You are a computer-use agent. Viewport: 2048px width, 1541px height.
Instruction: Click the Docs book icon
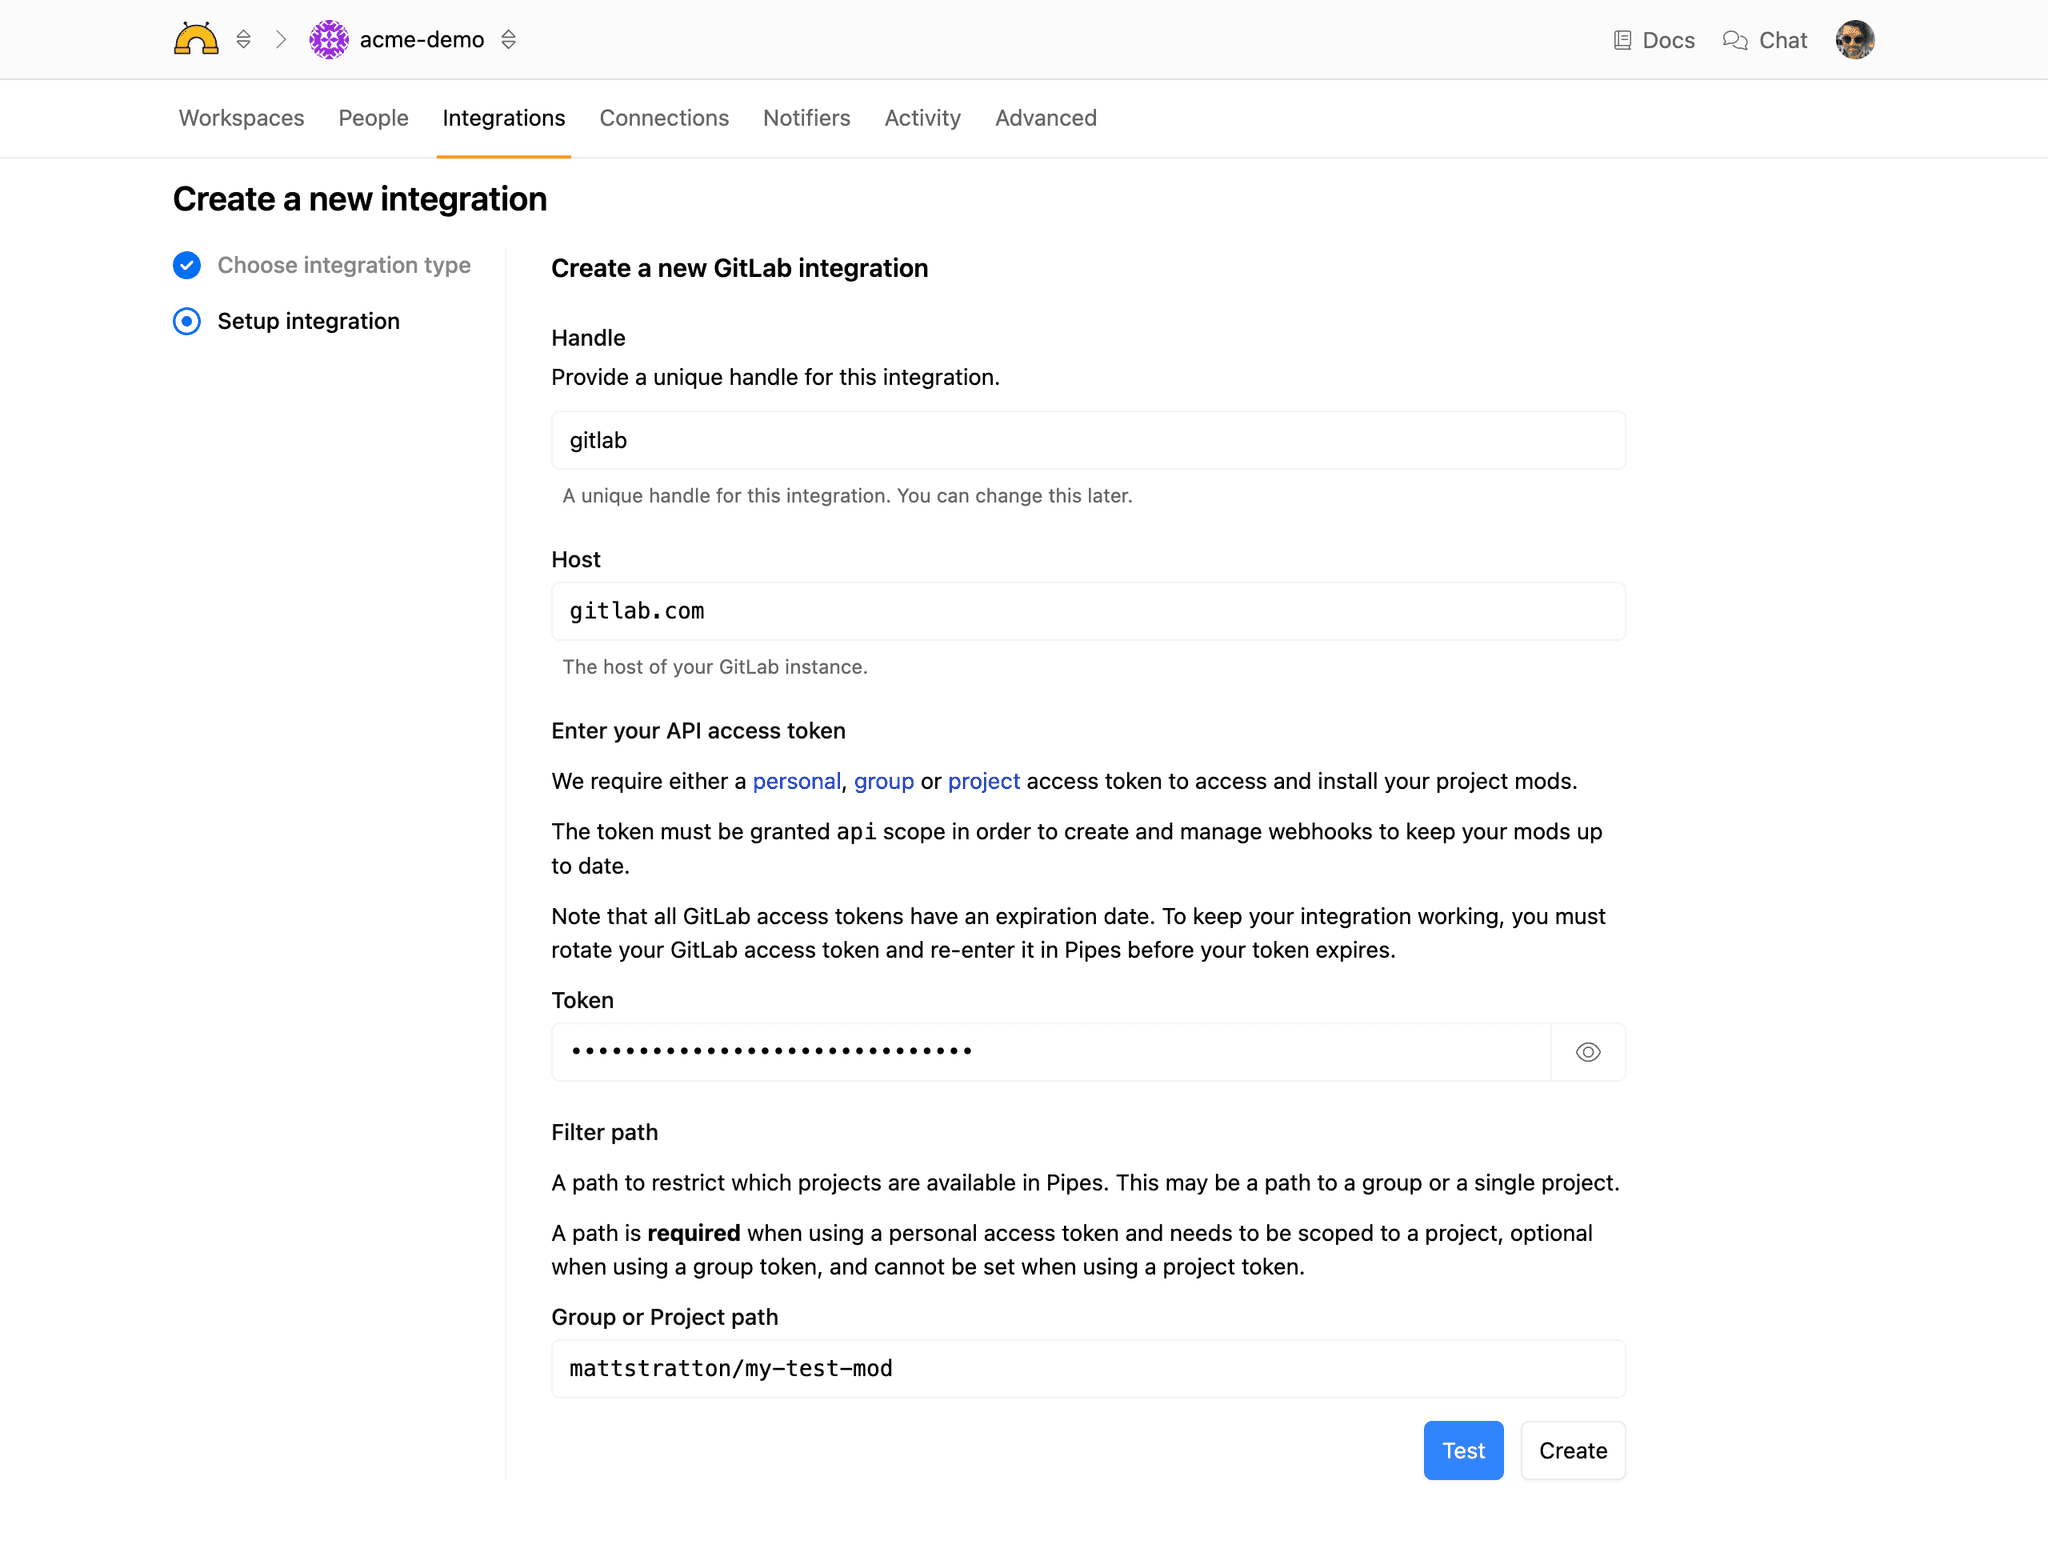click(1623, 40)
